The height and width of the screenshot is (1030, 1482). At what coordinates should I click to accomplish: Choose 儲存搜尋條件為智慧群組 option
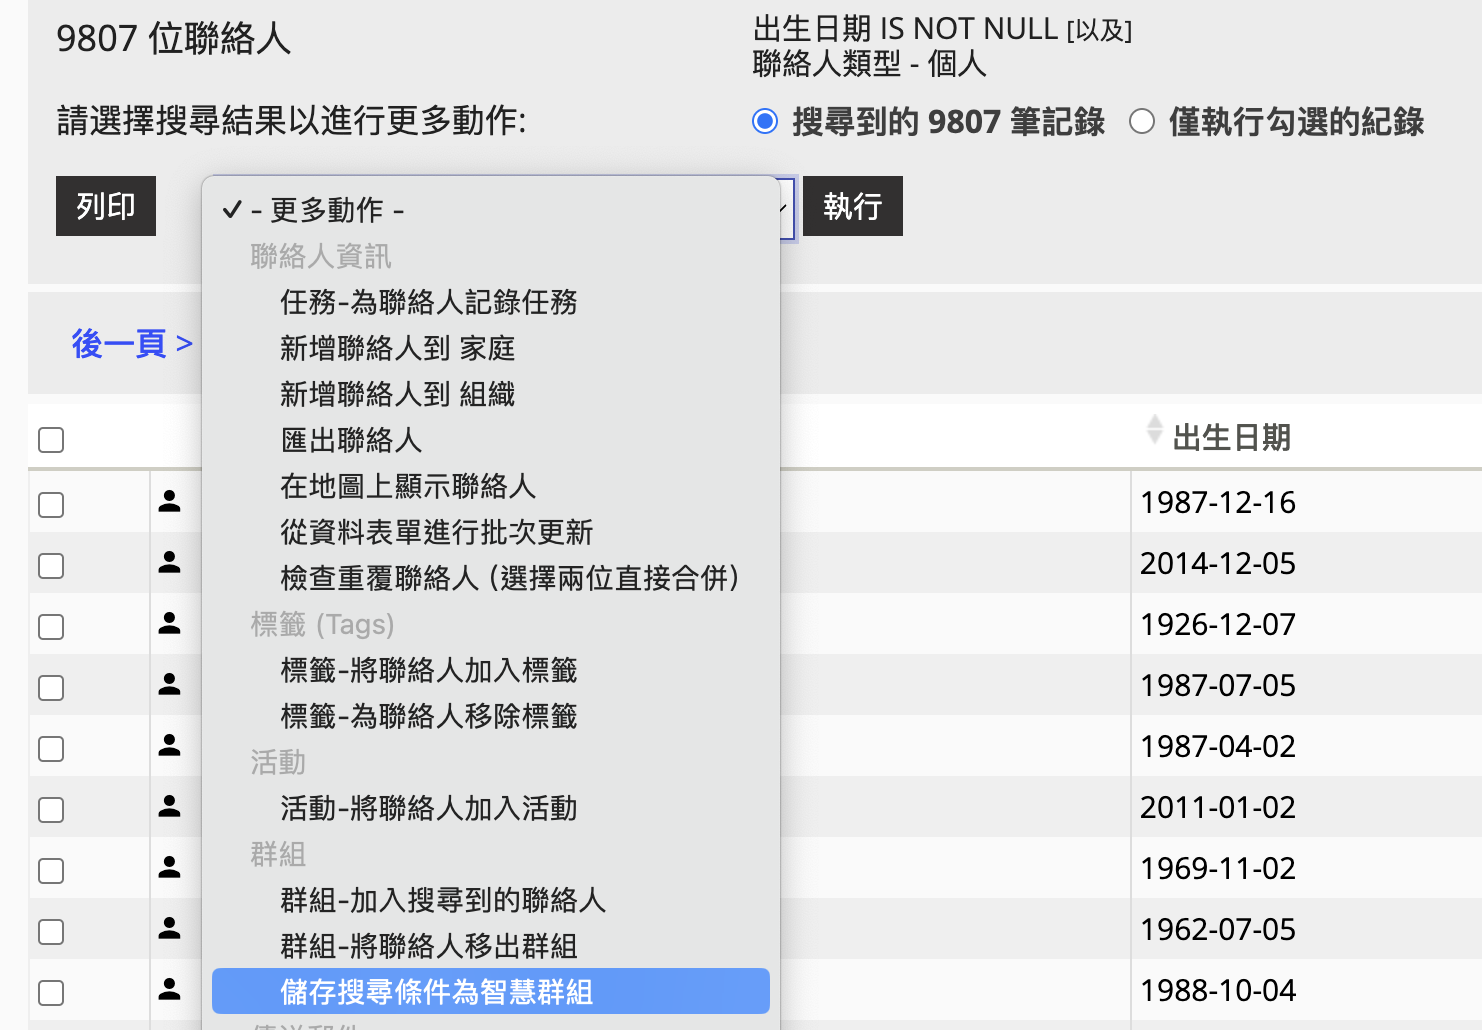pos(491,991)
